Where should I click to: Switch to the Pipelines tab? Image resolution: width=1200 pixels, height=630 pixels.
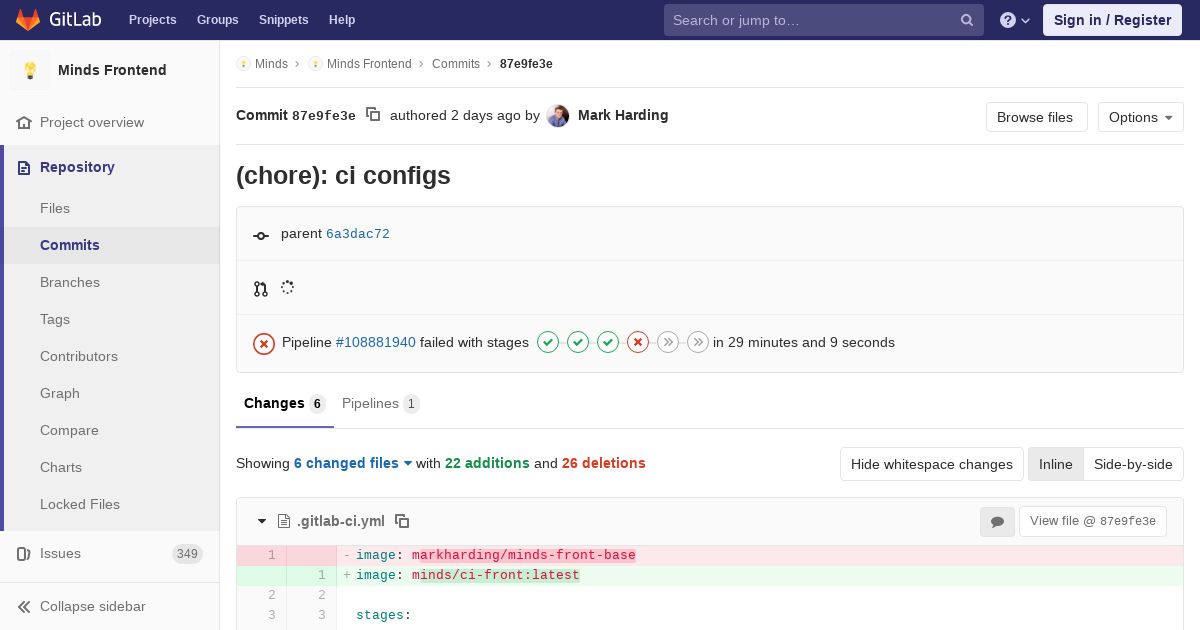(x=380, y=403)
